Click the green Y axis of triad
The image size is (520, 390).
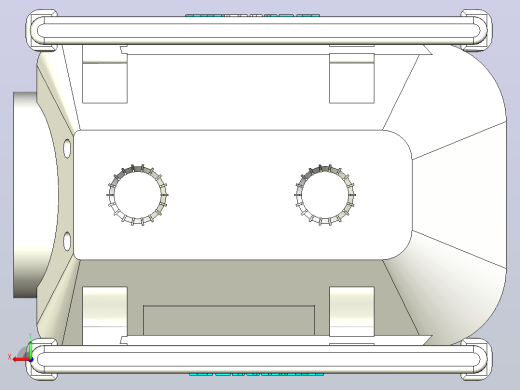[x=30, y=349]
